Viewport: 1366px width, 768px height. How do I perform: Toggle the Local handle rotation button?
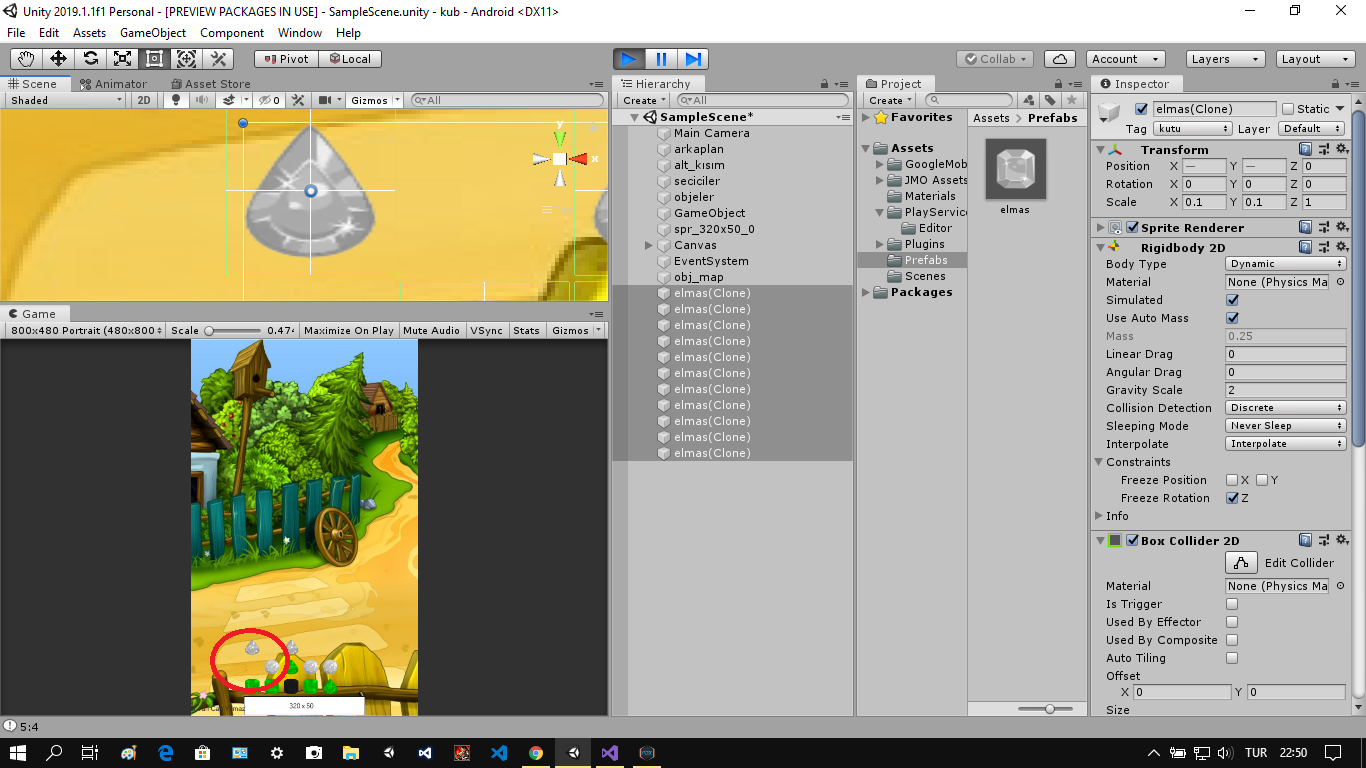tap(348, 59)
